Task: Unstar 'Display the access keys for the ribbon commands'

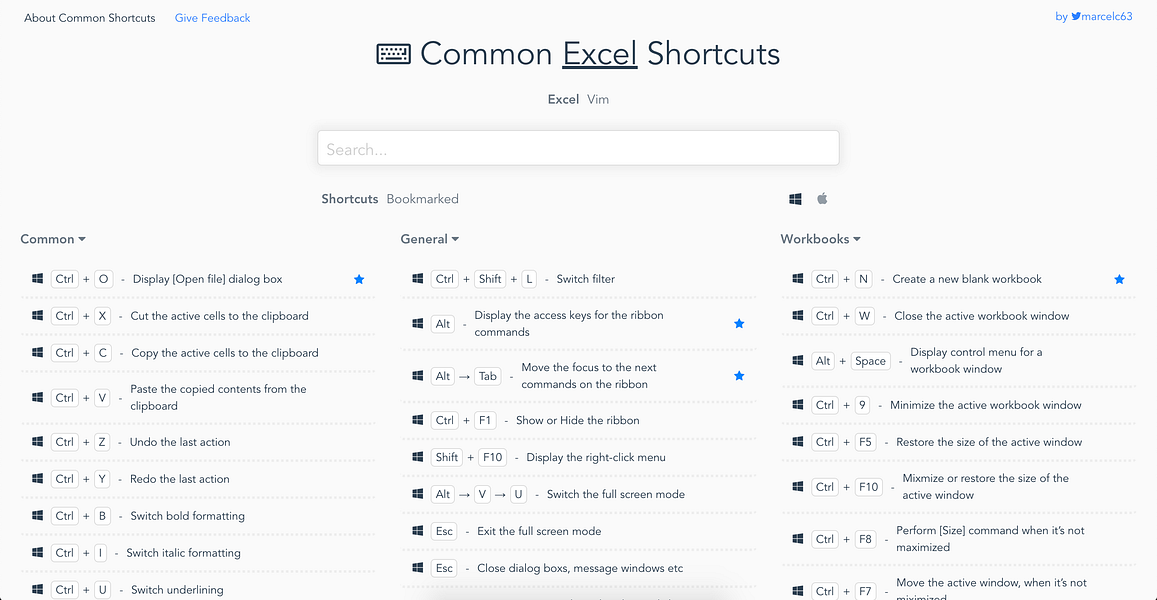Action: click(x=739, y=323)
